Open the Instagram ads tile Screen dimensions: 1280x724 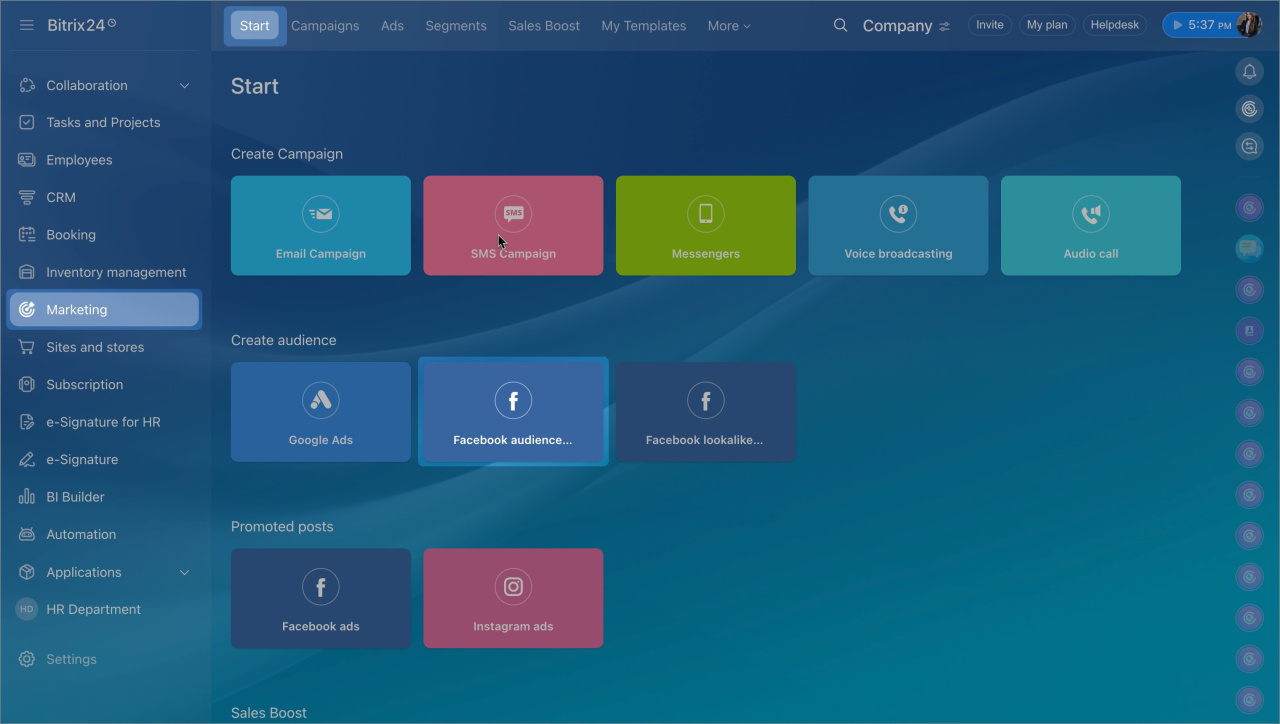pos(513,597)
